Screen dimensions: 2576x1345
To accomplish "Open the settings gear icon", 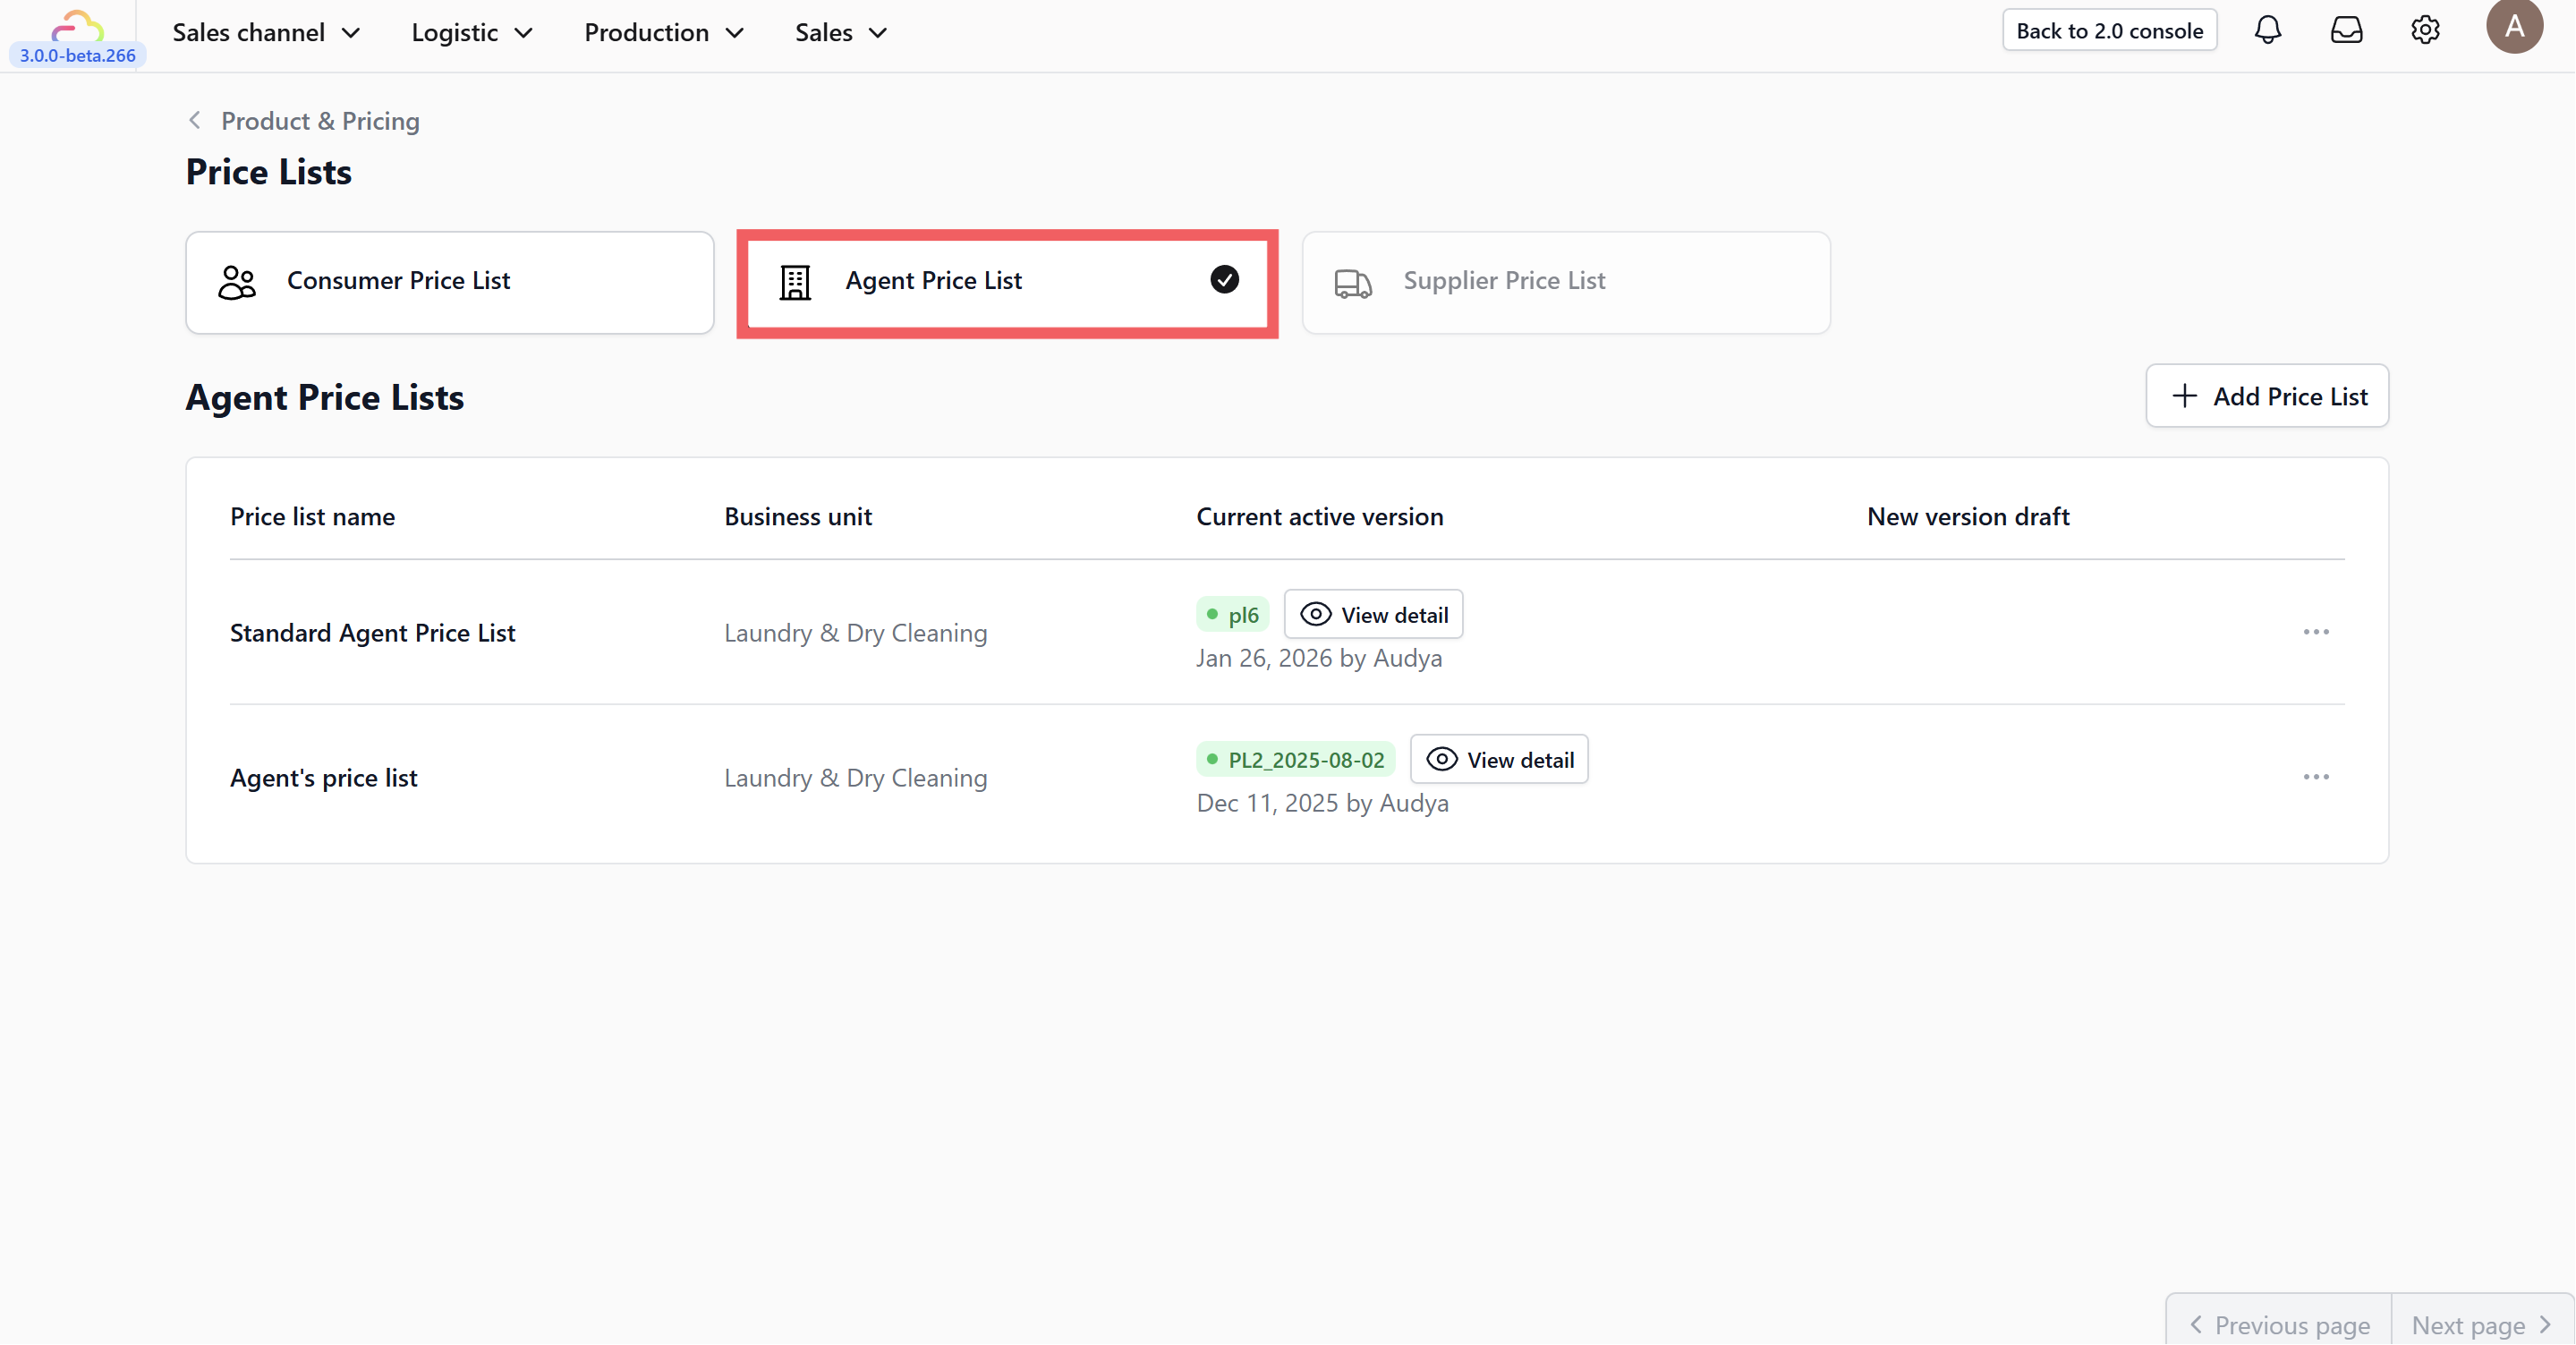I will coord(2425,30).
